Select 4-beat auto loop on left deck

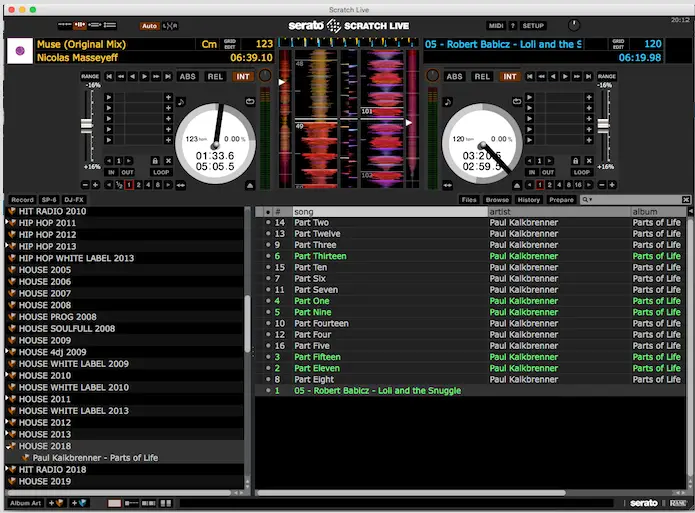tap(148, 185)
